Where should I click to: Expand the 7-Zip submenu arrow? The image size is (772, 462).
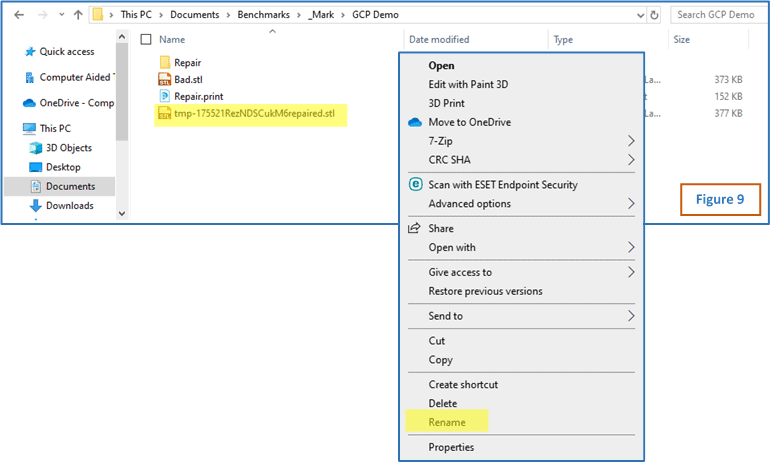[x=631, y=141]
